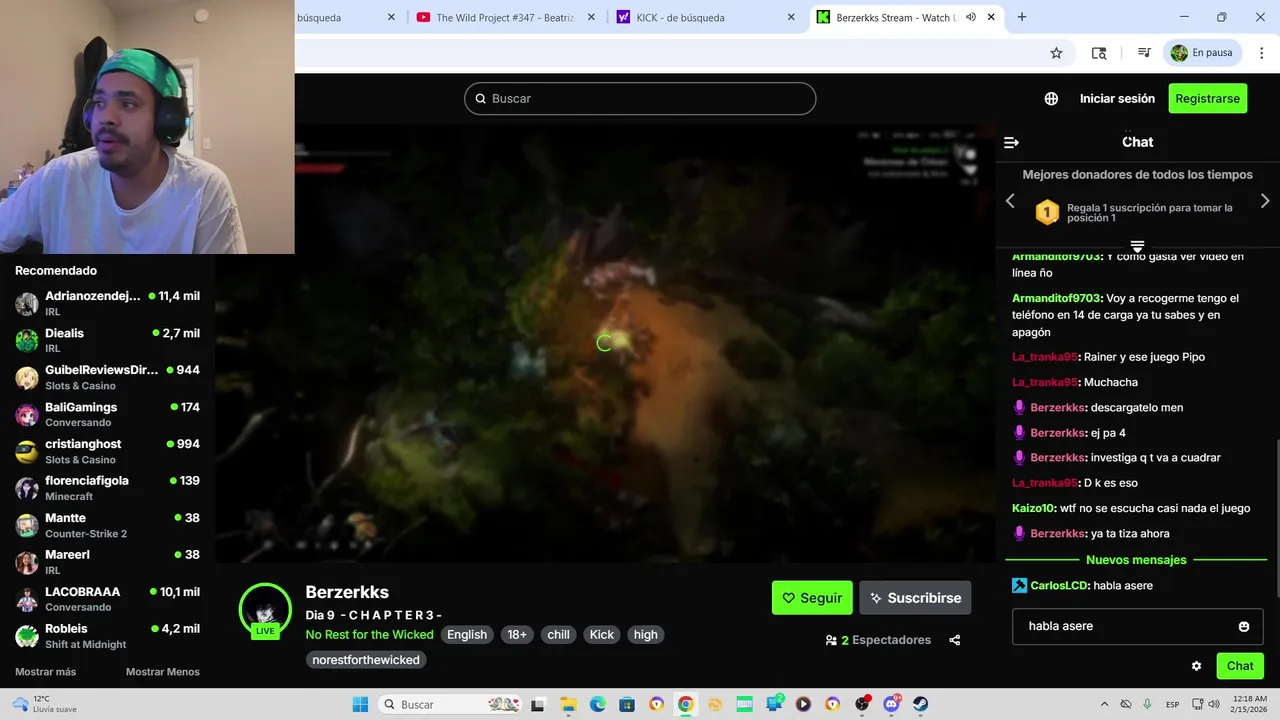Open the No Rest for the Wicked category link
Screen dimensions: 1280x720
pyautogui.click(x=370, y=635)
